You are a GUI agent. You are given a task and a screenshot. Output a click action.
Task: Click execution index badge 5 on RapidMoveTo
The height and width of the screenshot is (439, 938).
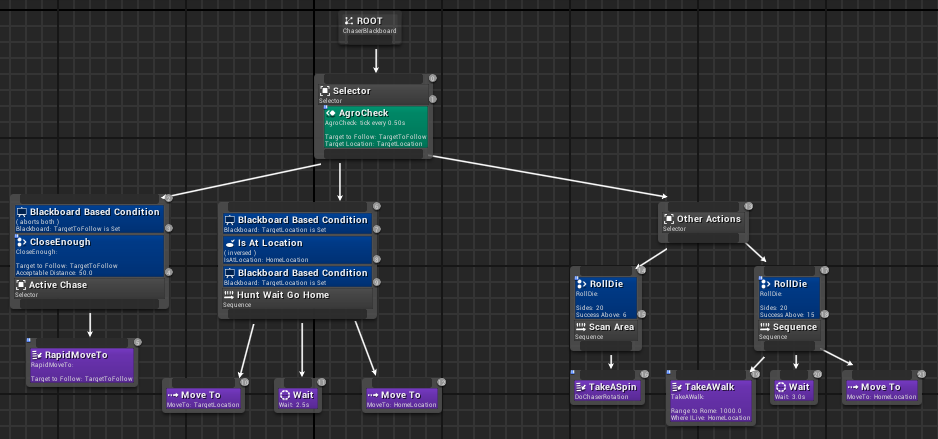(138, 342)
